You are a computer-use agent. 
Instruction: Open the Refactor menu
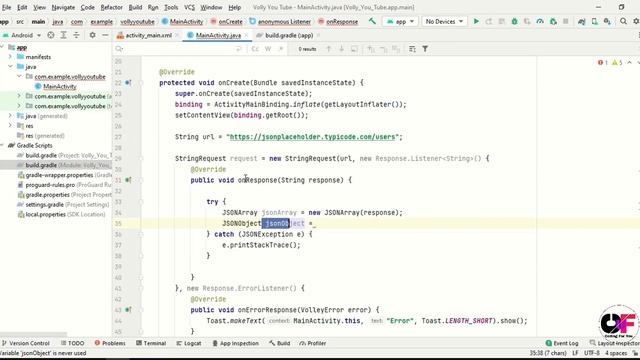tap(111, 7)
